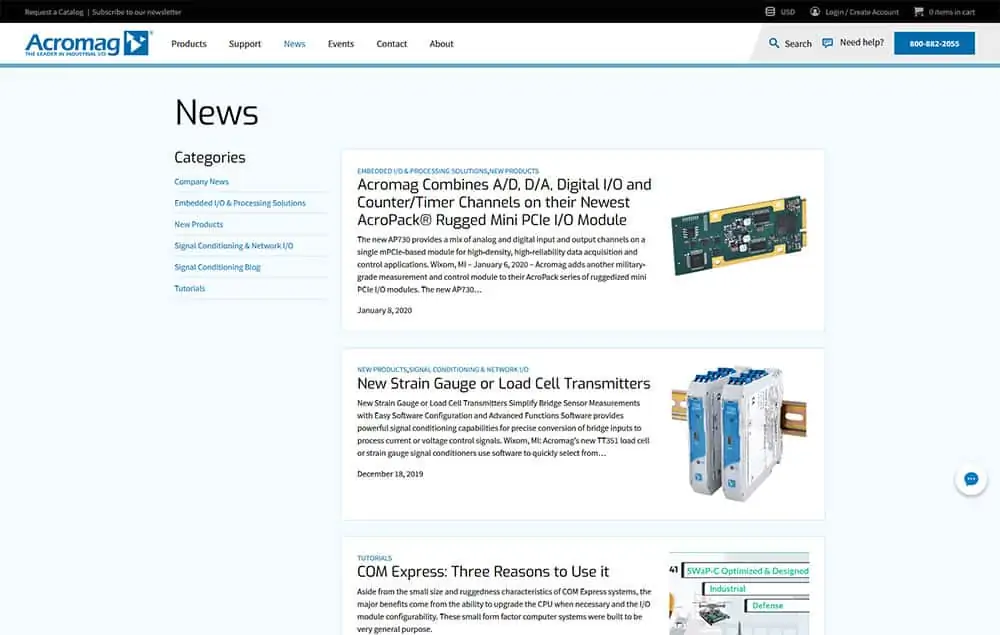The width and height of the screenshot is (1000, 635).
Task: Open the Company News category
Action: (202, 182)
